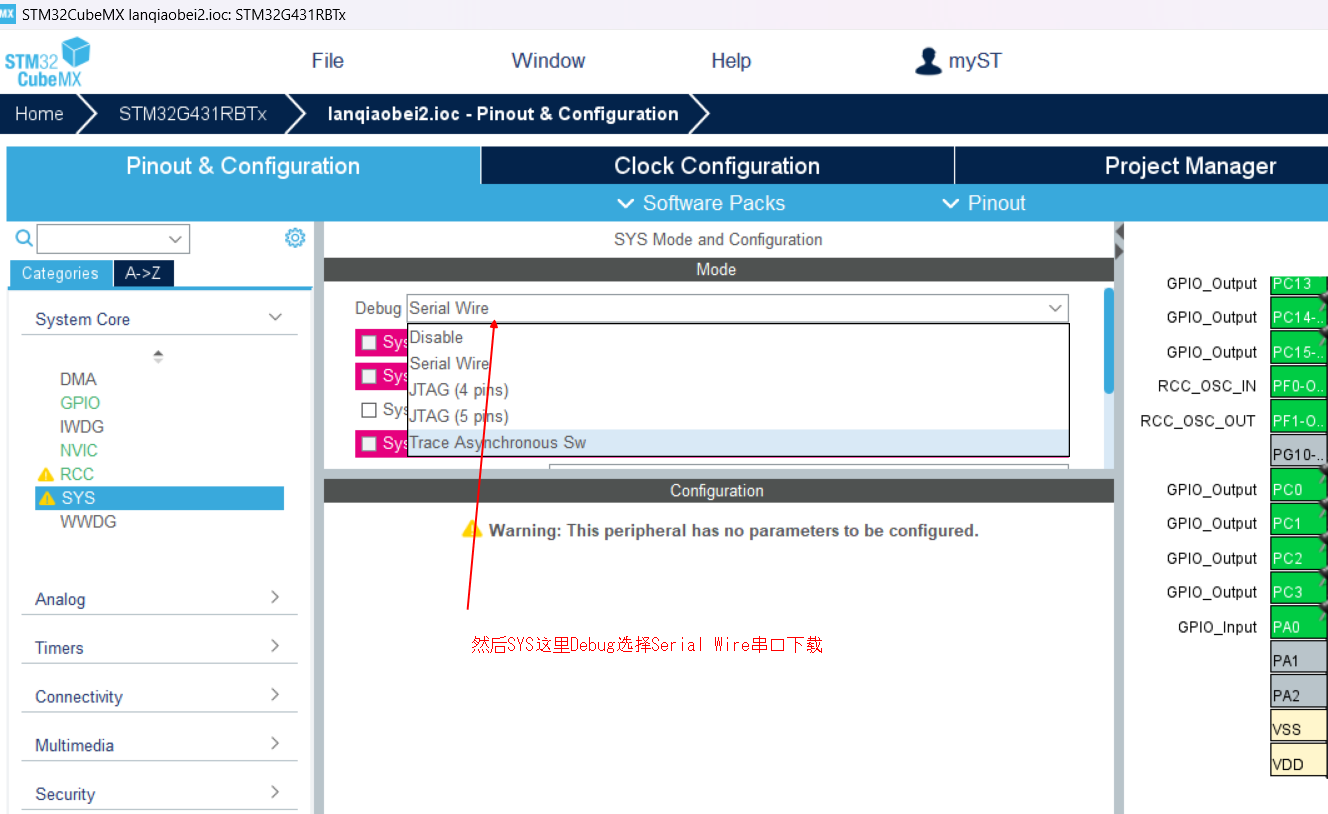Toggle the first pink Sys checkbox below Debug
The height and width of the screenshot is (814, 1328).
click(369, 343)
